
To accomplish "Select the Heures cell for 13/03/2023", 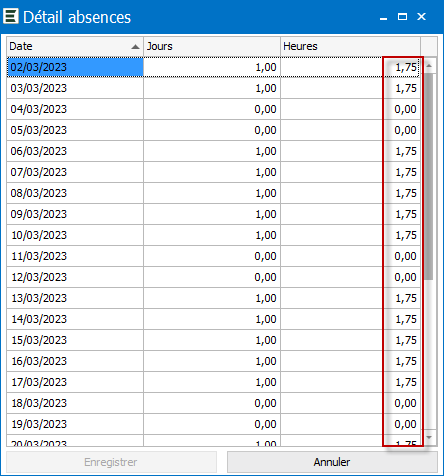I will (350, 298).
